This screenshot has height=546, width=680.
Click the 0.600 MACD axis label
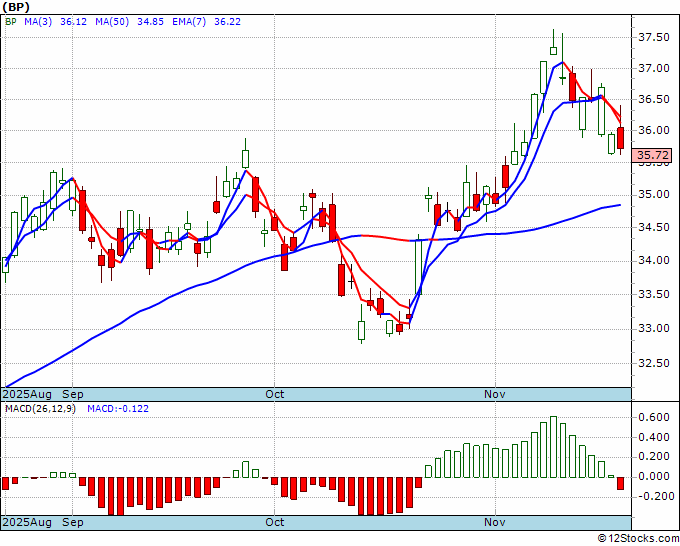click(x=654, y=418)
